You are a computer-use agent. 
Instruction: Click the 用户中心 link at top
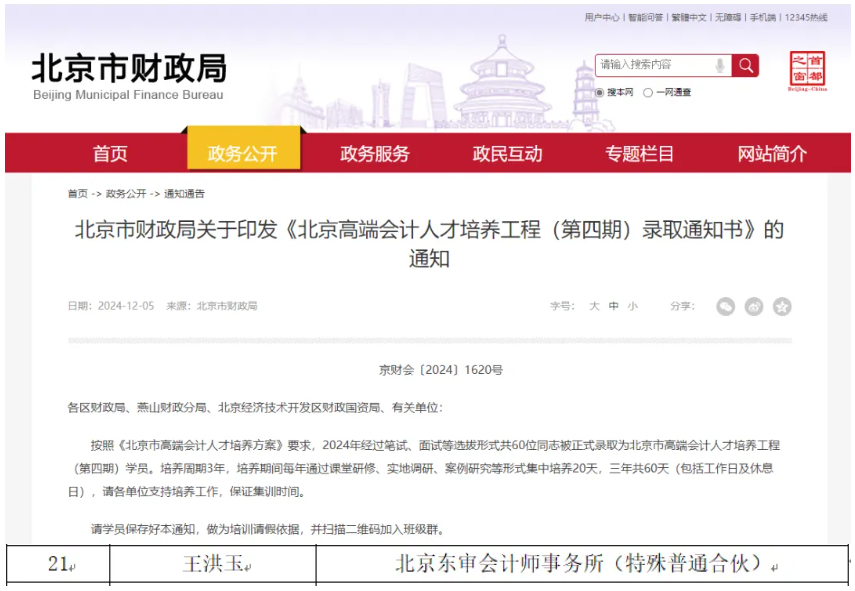click(x=602, y=17)
